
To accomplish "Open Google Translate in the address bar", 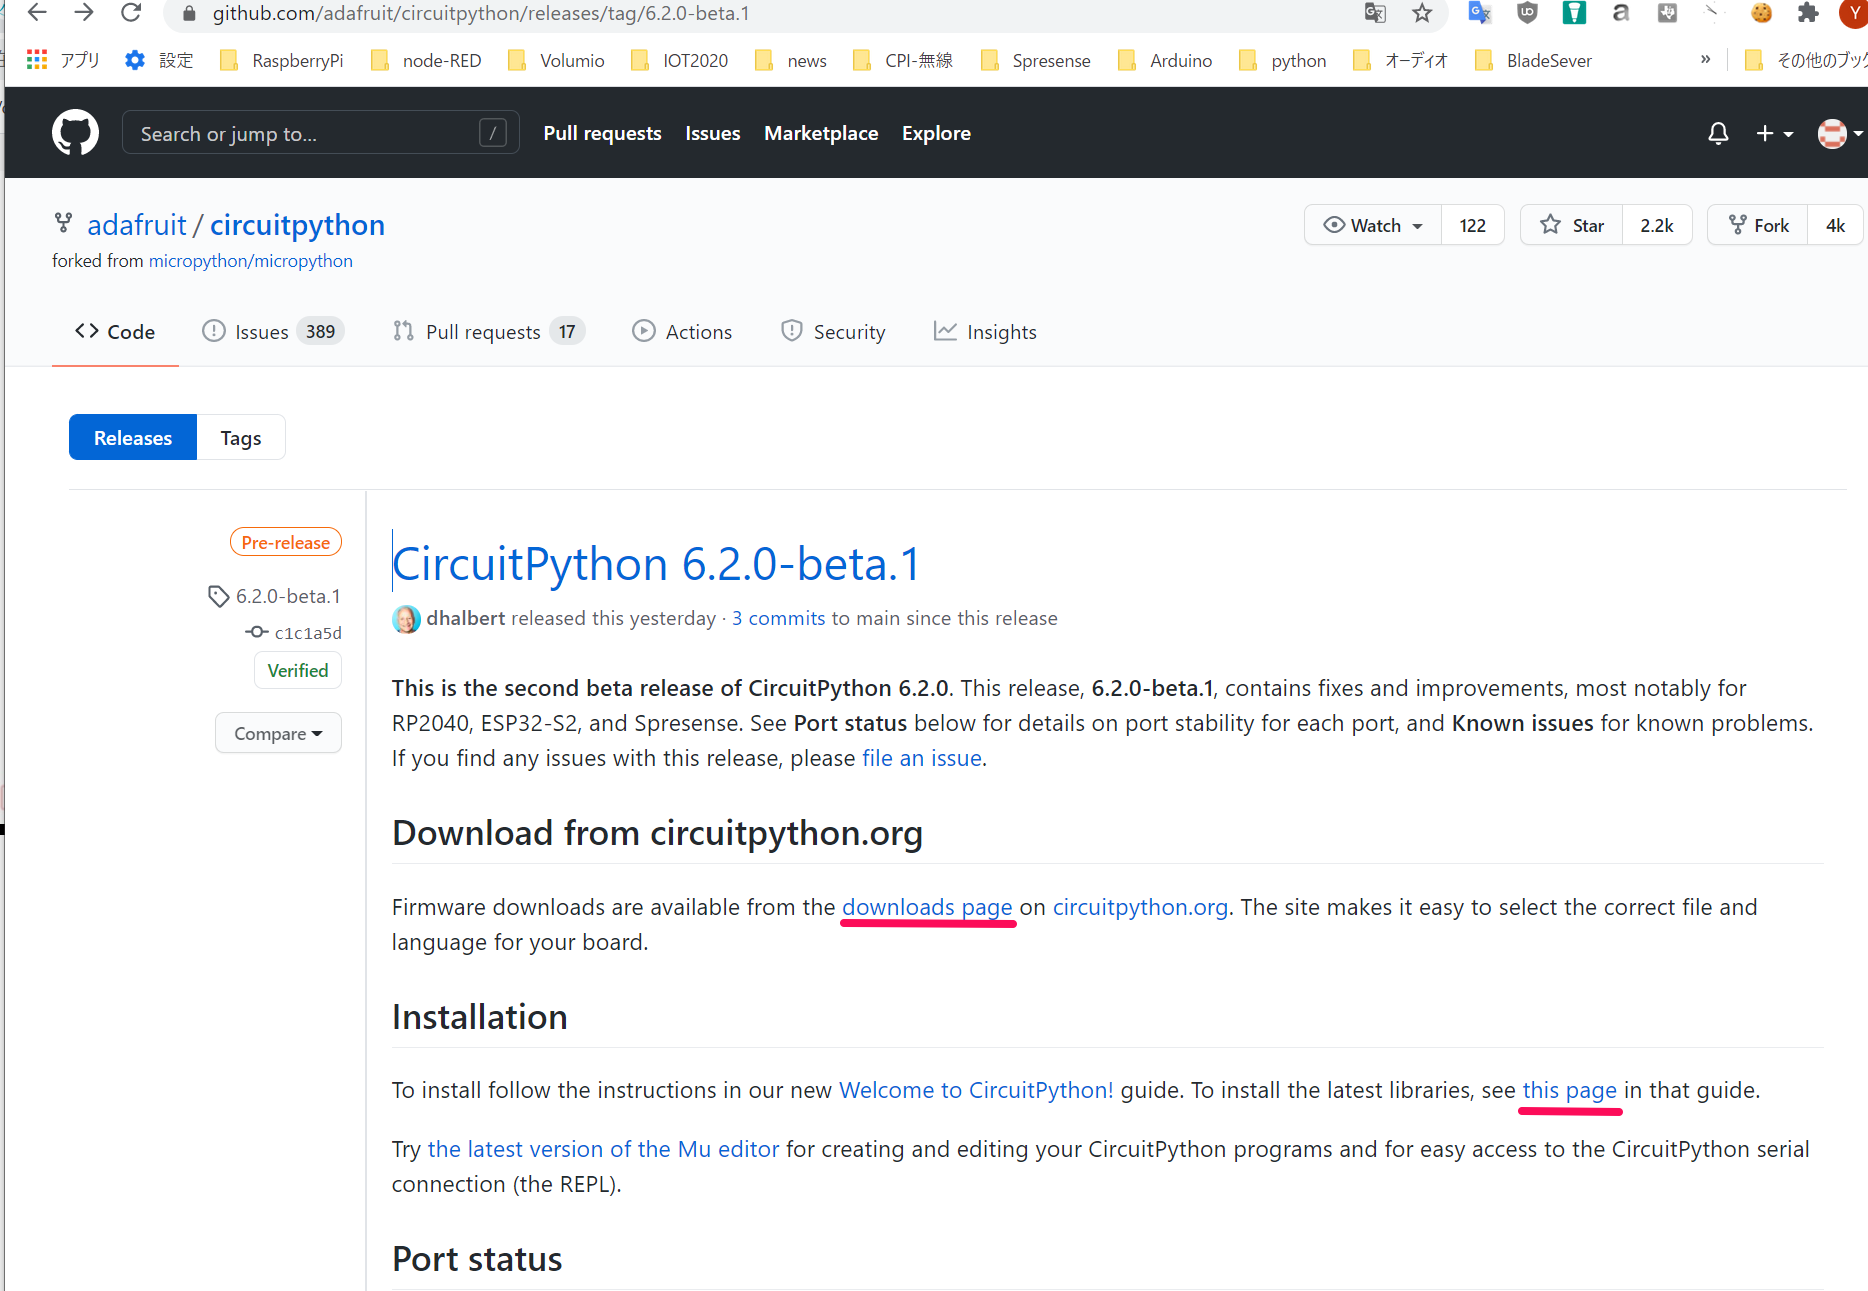I will [x=1375, y=13].
